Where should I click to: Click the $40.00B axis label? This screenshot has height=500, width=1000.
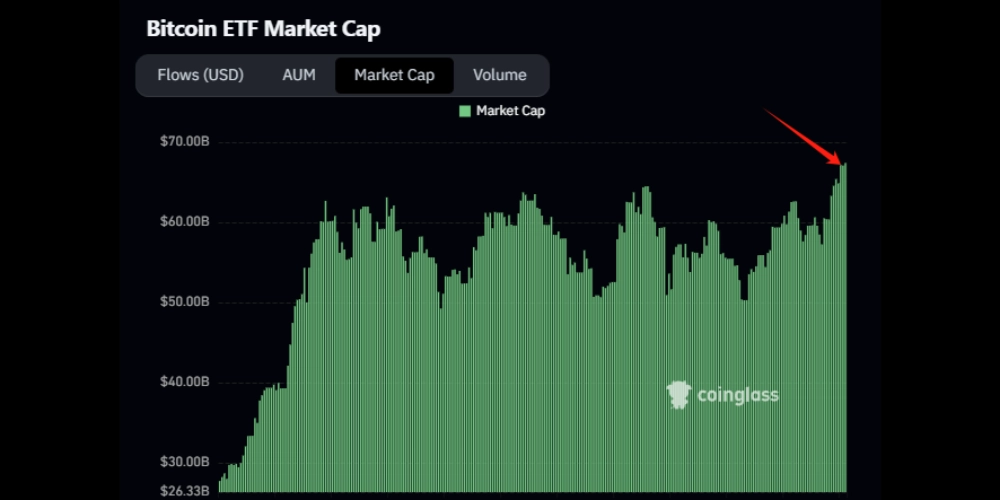[184, 382]
